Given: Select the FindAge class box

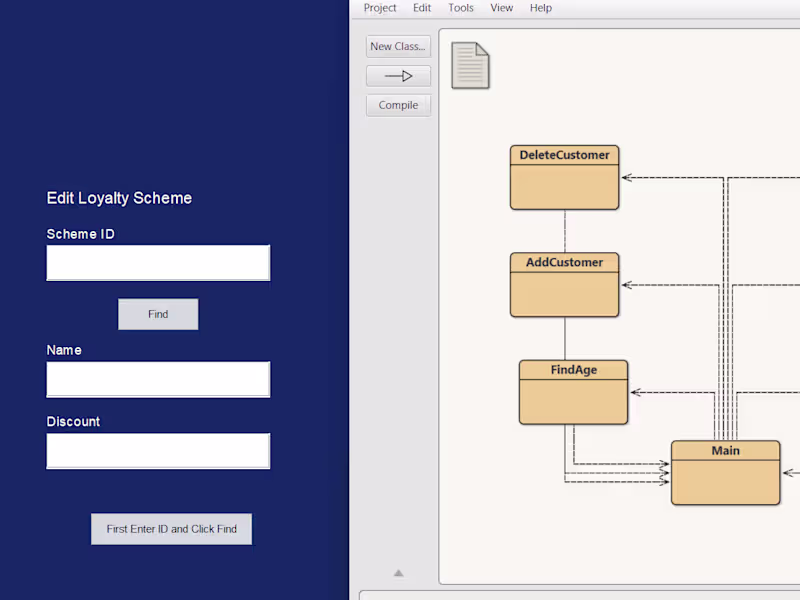Looking at the screenshot, I should pos(573,391).
